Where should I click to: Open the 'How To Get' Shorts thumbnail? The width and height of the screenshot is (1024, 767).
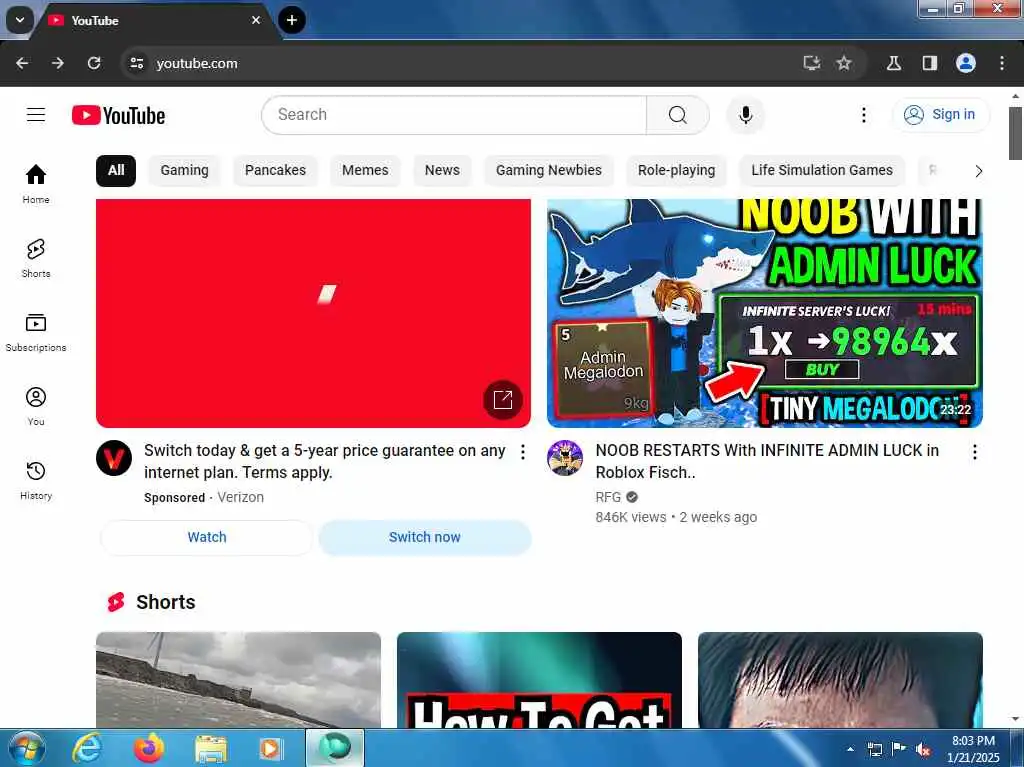click(x=539, y=679)
